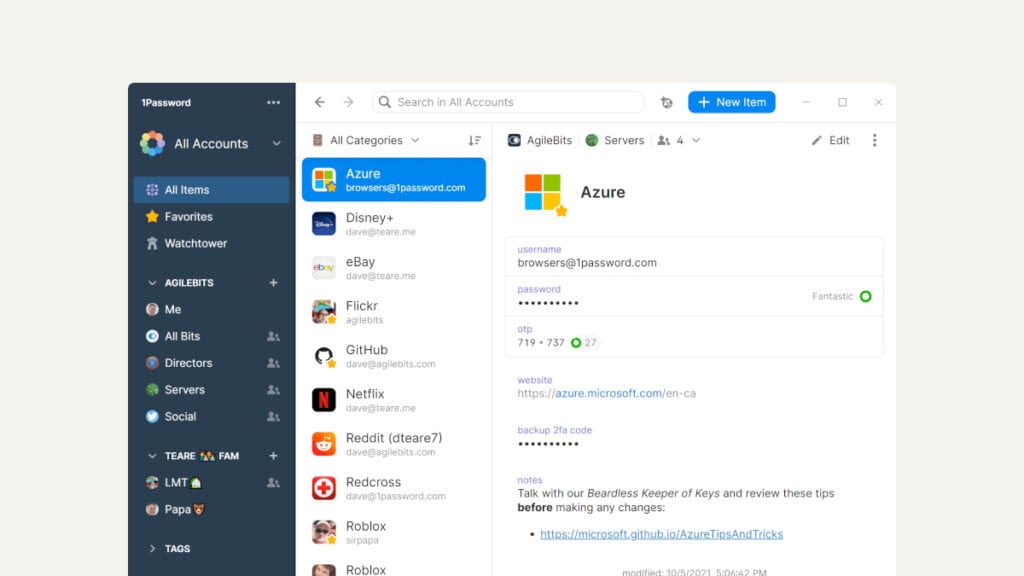Select the Flickr item

[394, 312]
